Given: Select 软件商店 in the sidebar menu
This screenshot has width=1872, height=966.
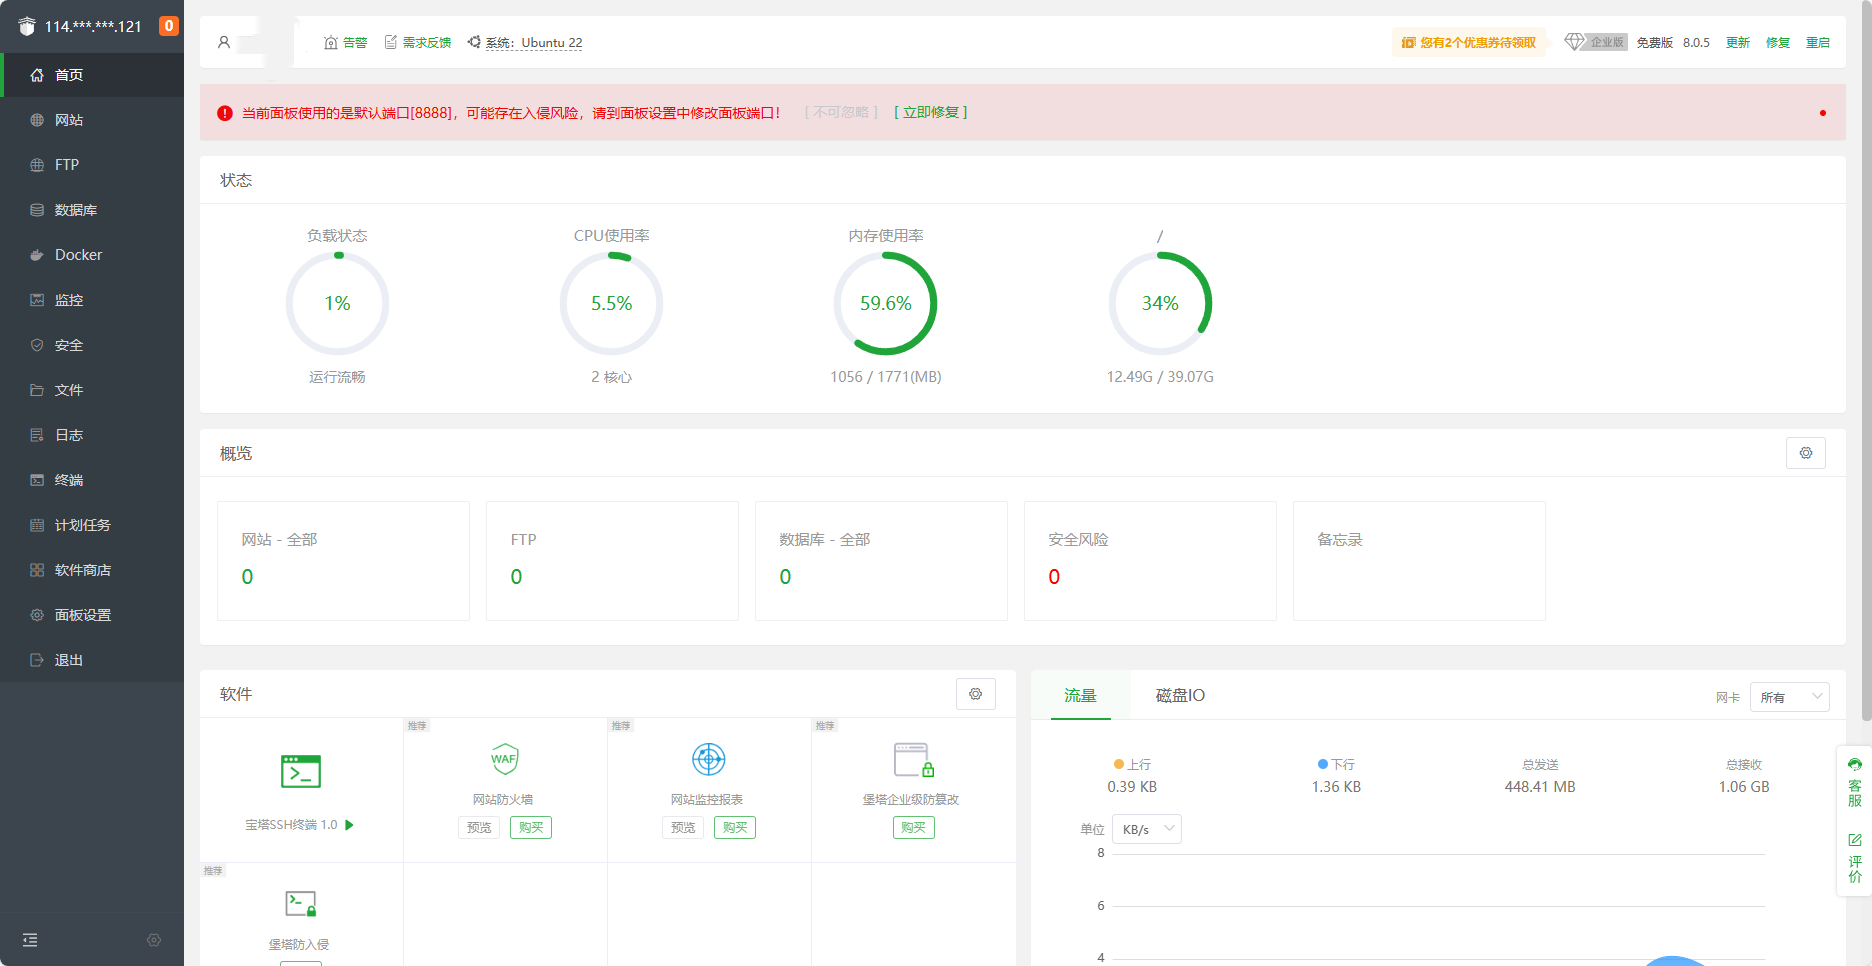Looking at the screenshot, I should point(82,570).
